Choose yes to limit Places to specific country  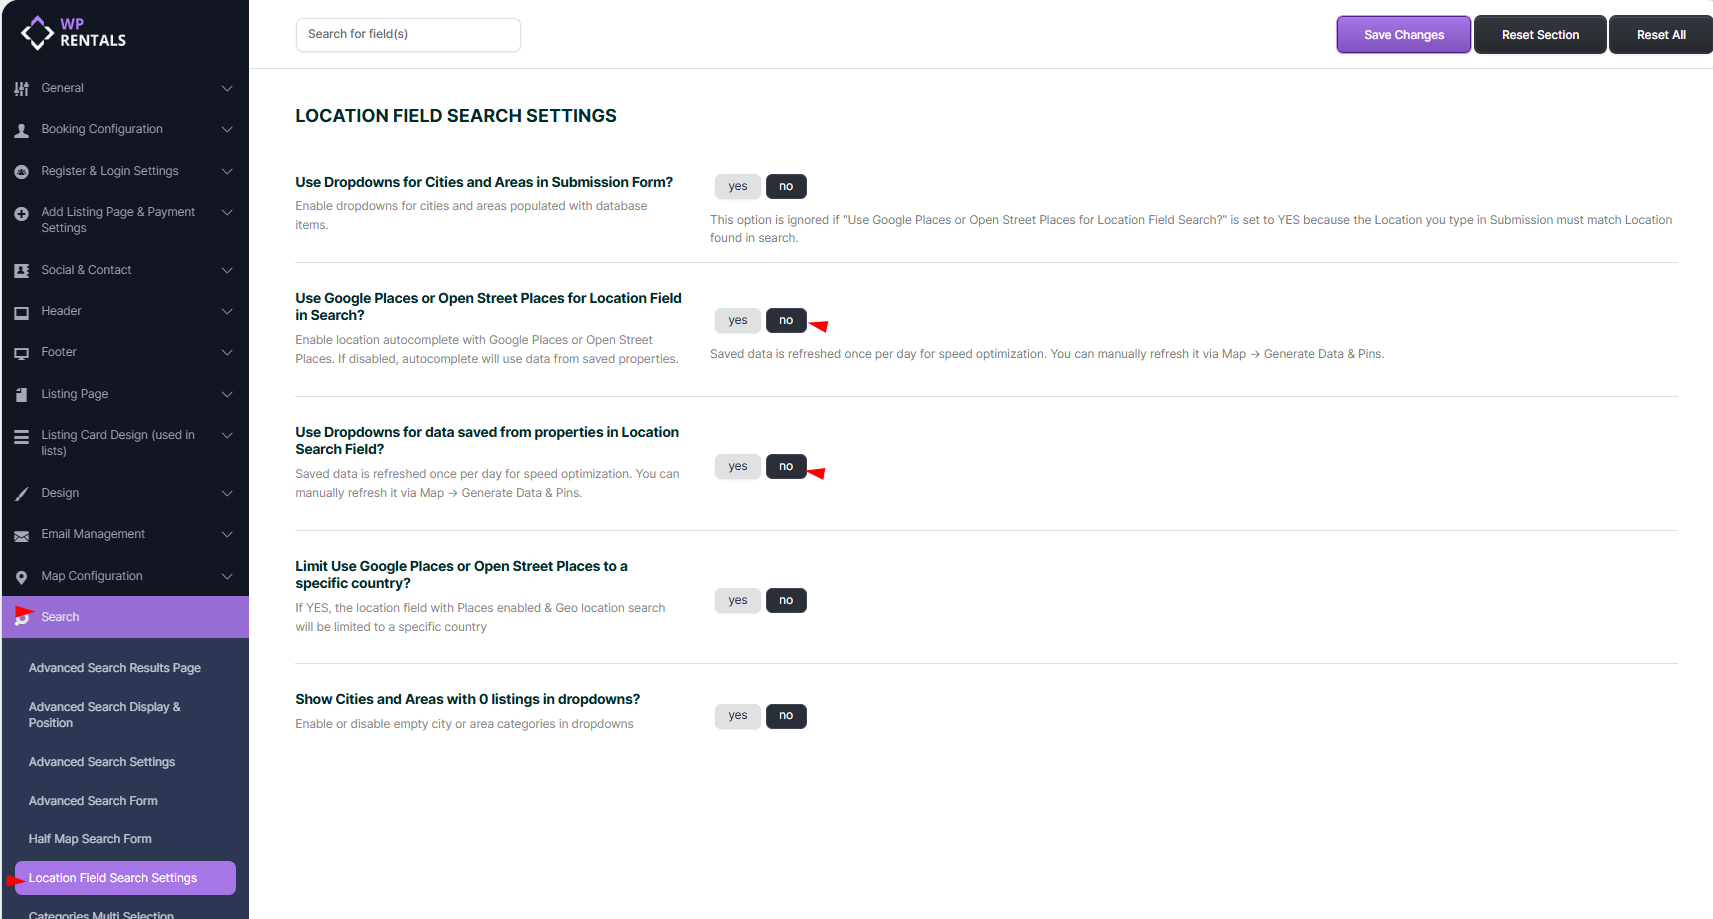tap(737, 601)
